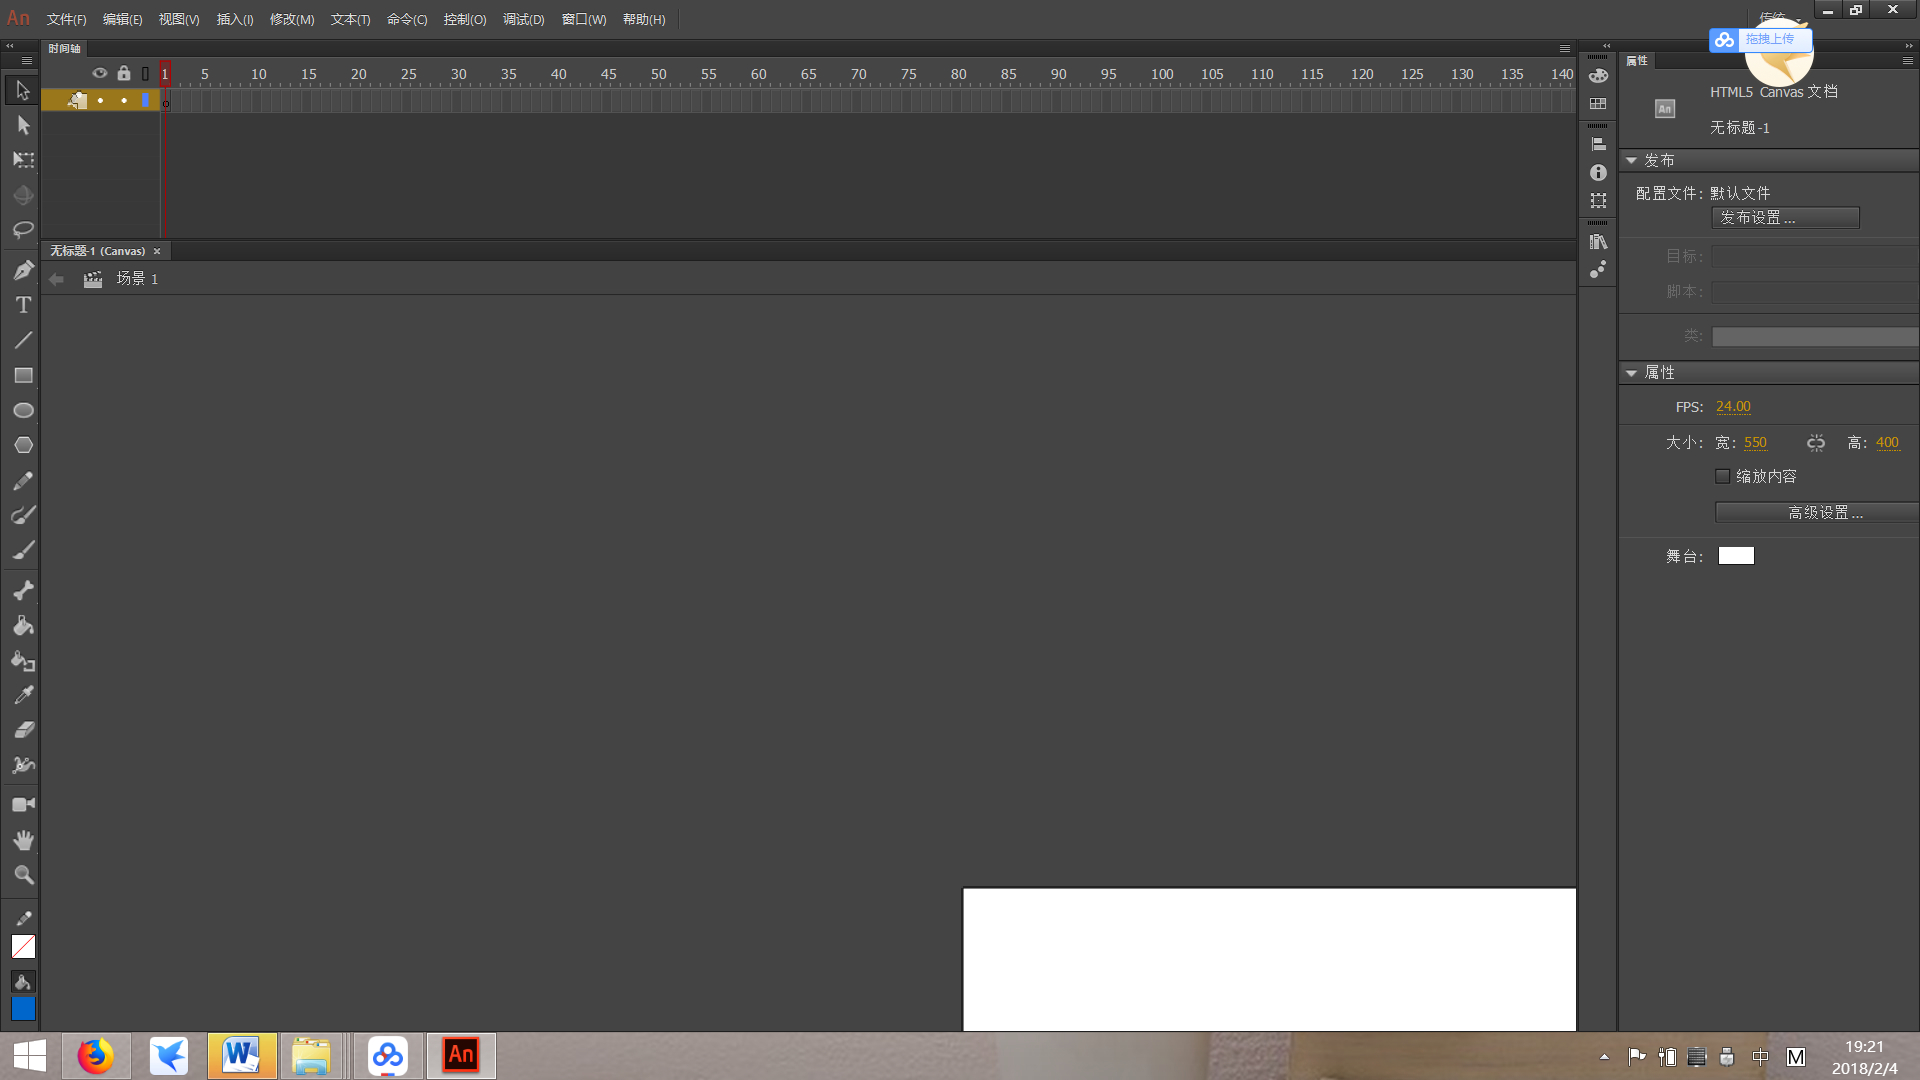Click the stage width value 550
The height and width of the screenshot is (1080, 1920).
pos(1755,443)
